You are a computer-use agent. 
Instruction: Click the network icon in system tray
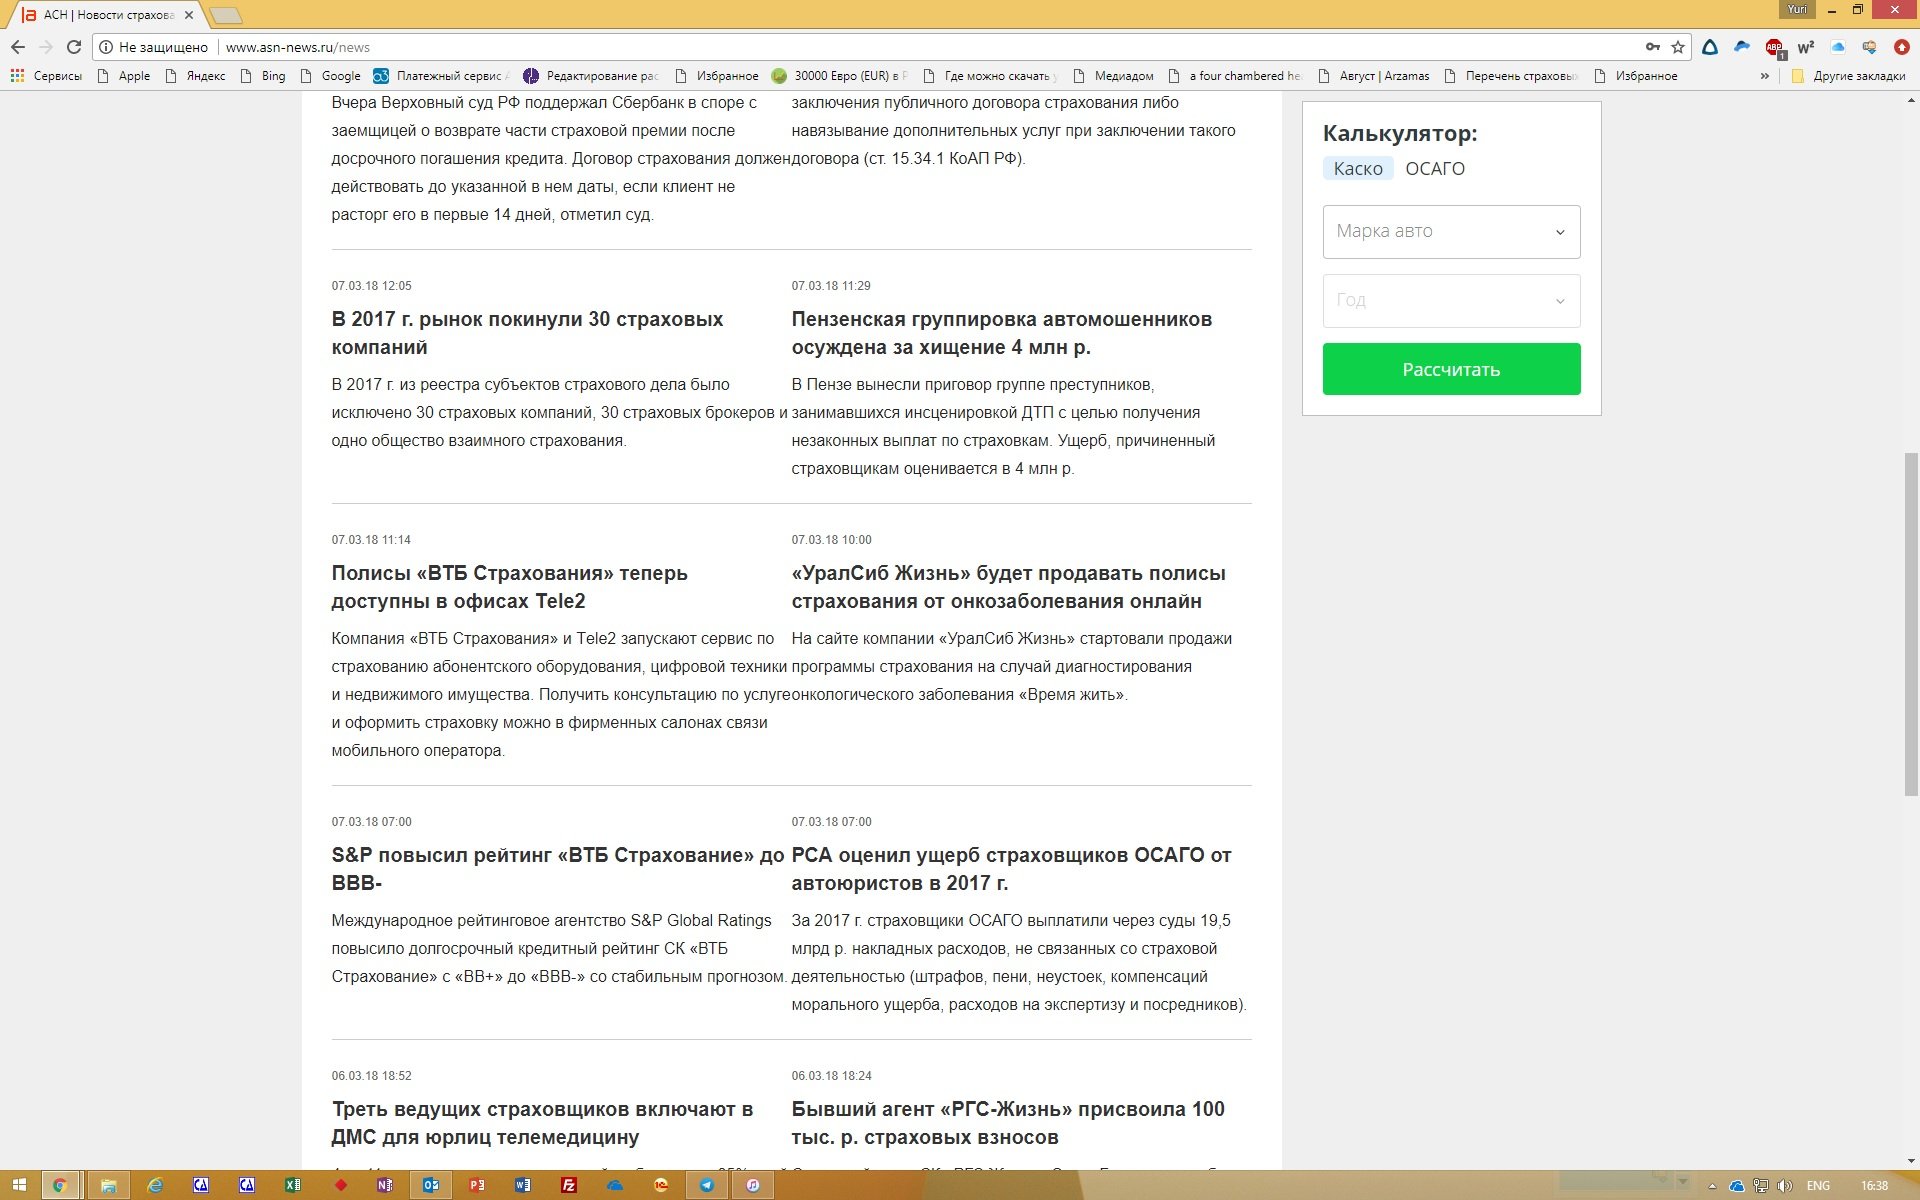1760,1186
